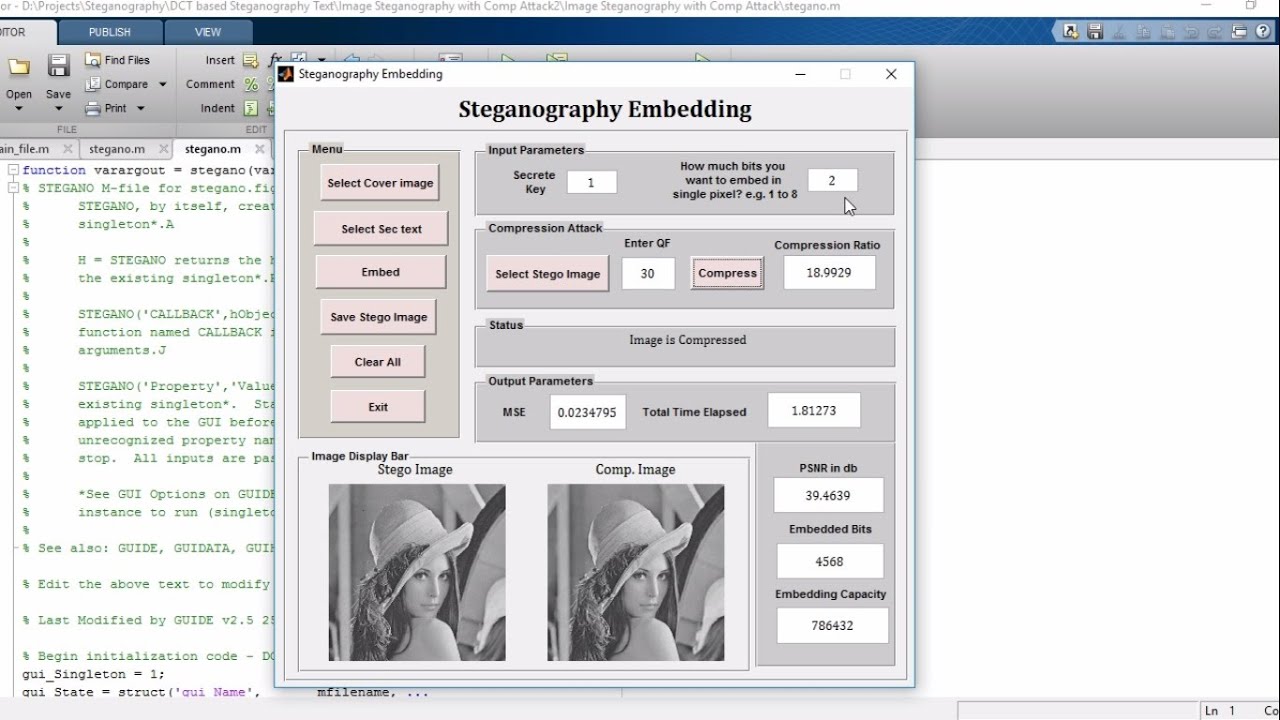Click the Embed button

[x=381, y=272]
